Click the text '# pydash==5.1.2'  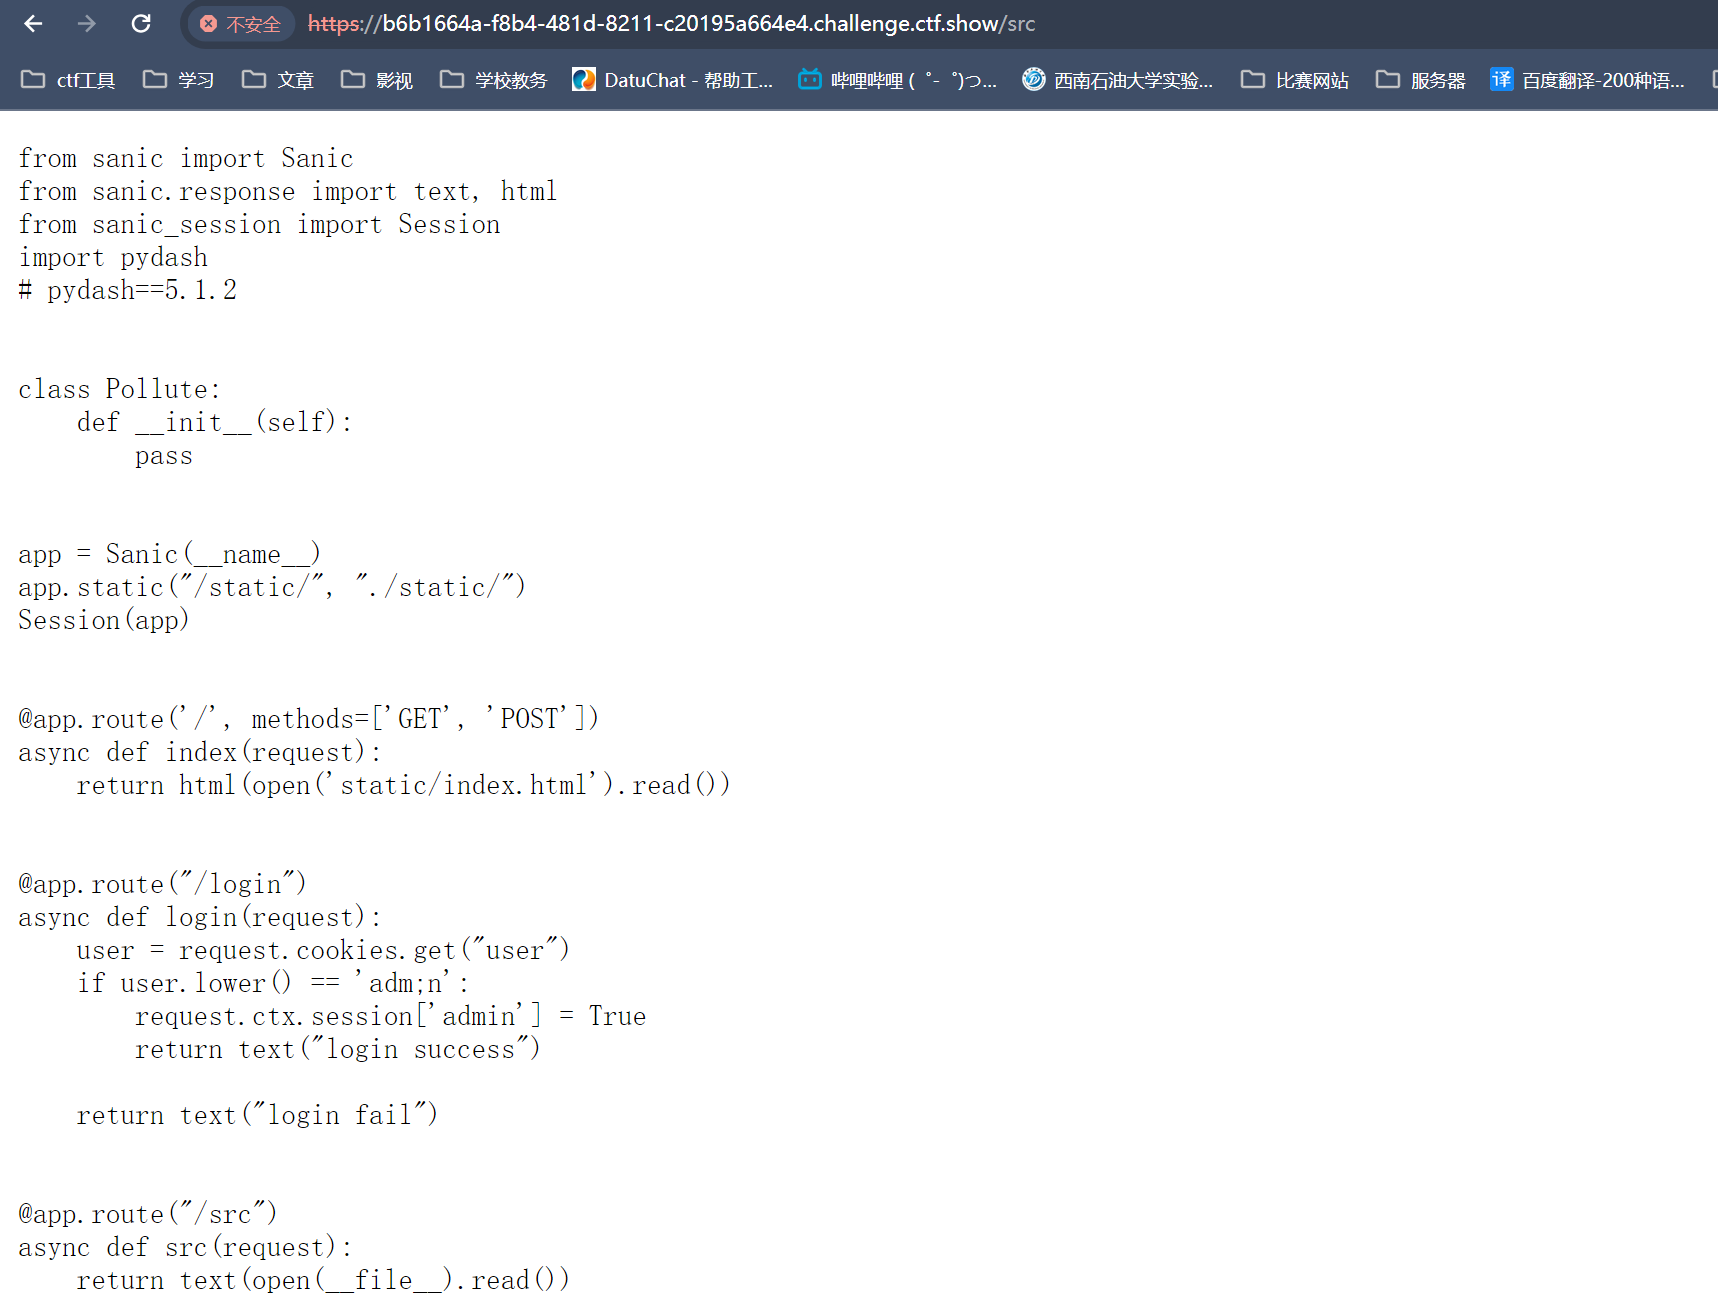(x=128, y=290)
